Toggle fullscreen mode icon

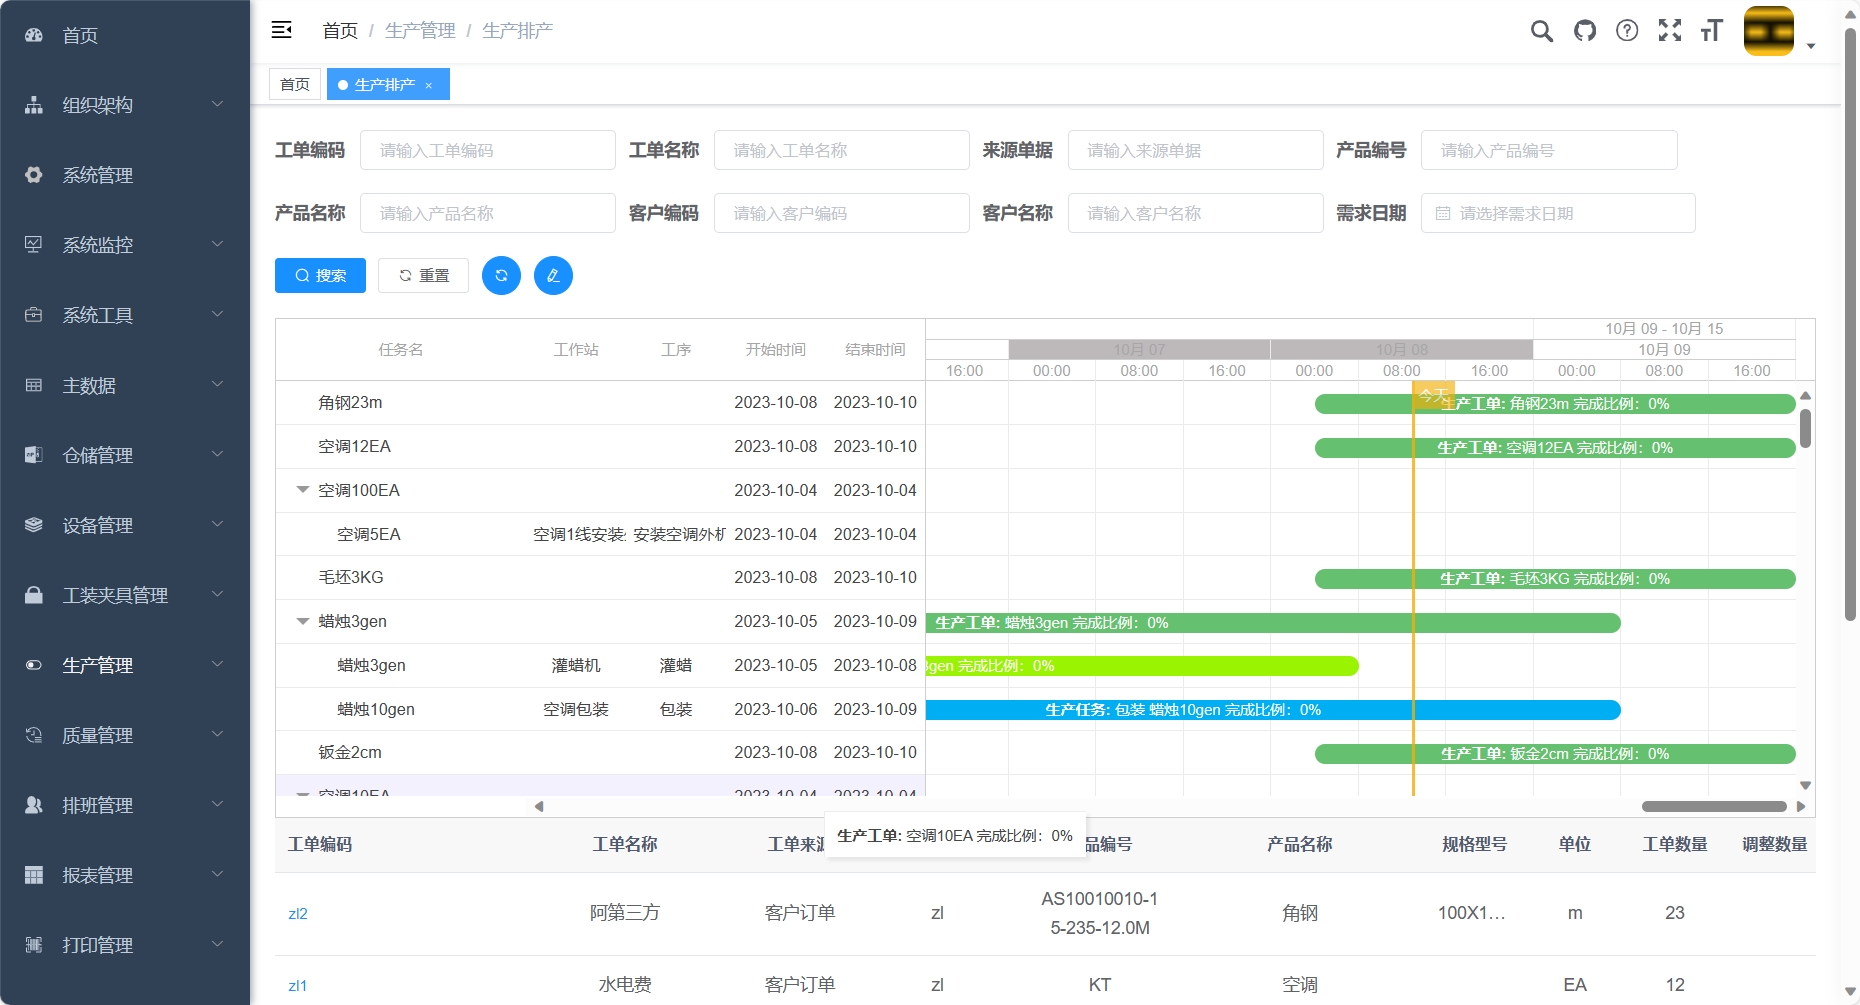(1669, 31)
